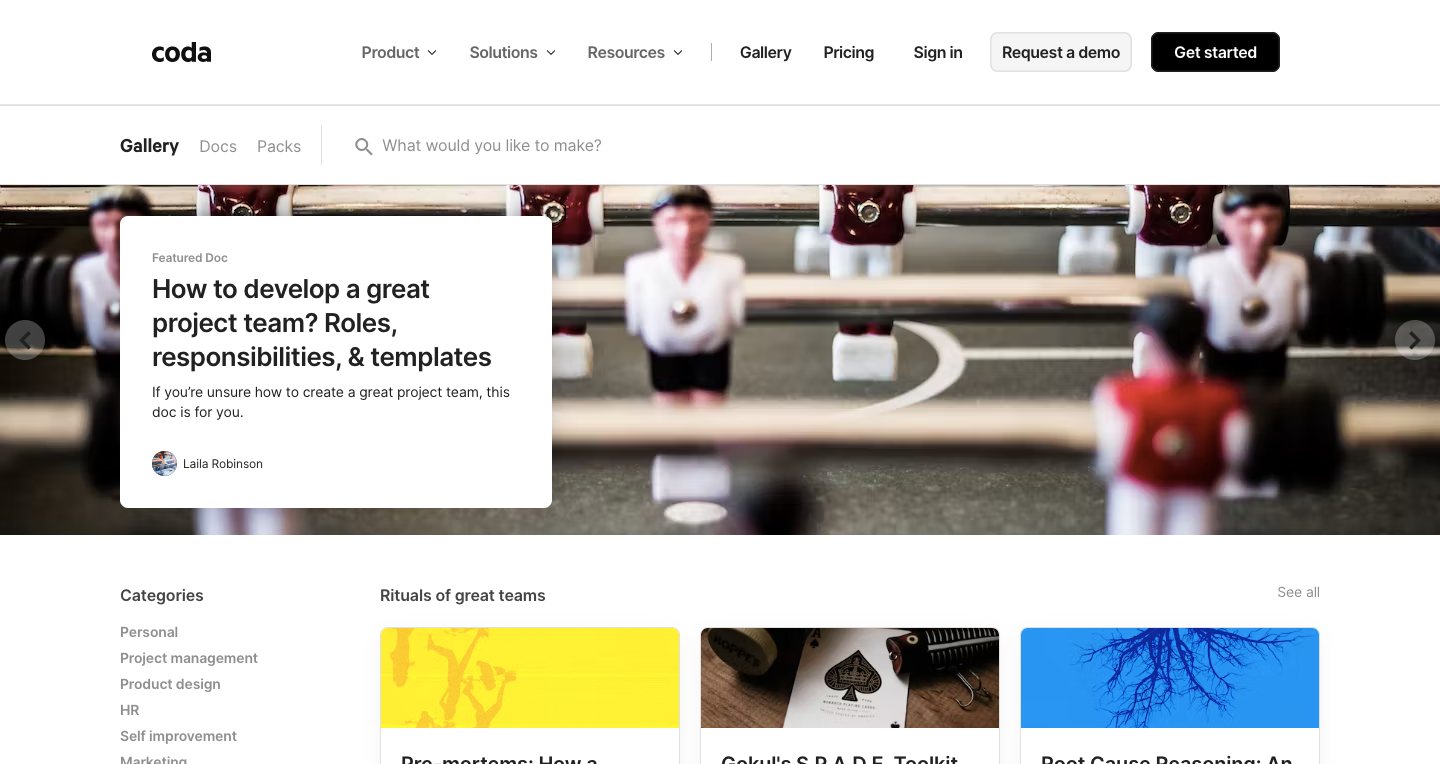Click the Request a demo button

tap(1061, 52)
